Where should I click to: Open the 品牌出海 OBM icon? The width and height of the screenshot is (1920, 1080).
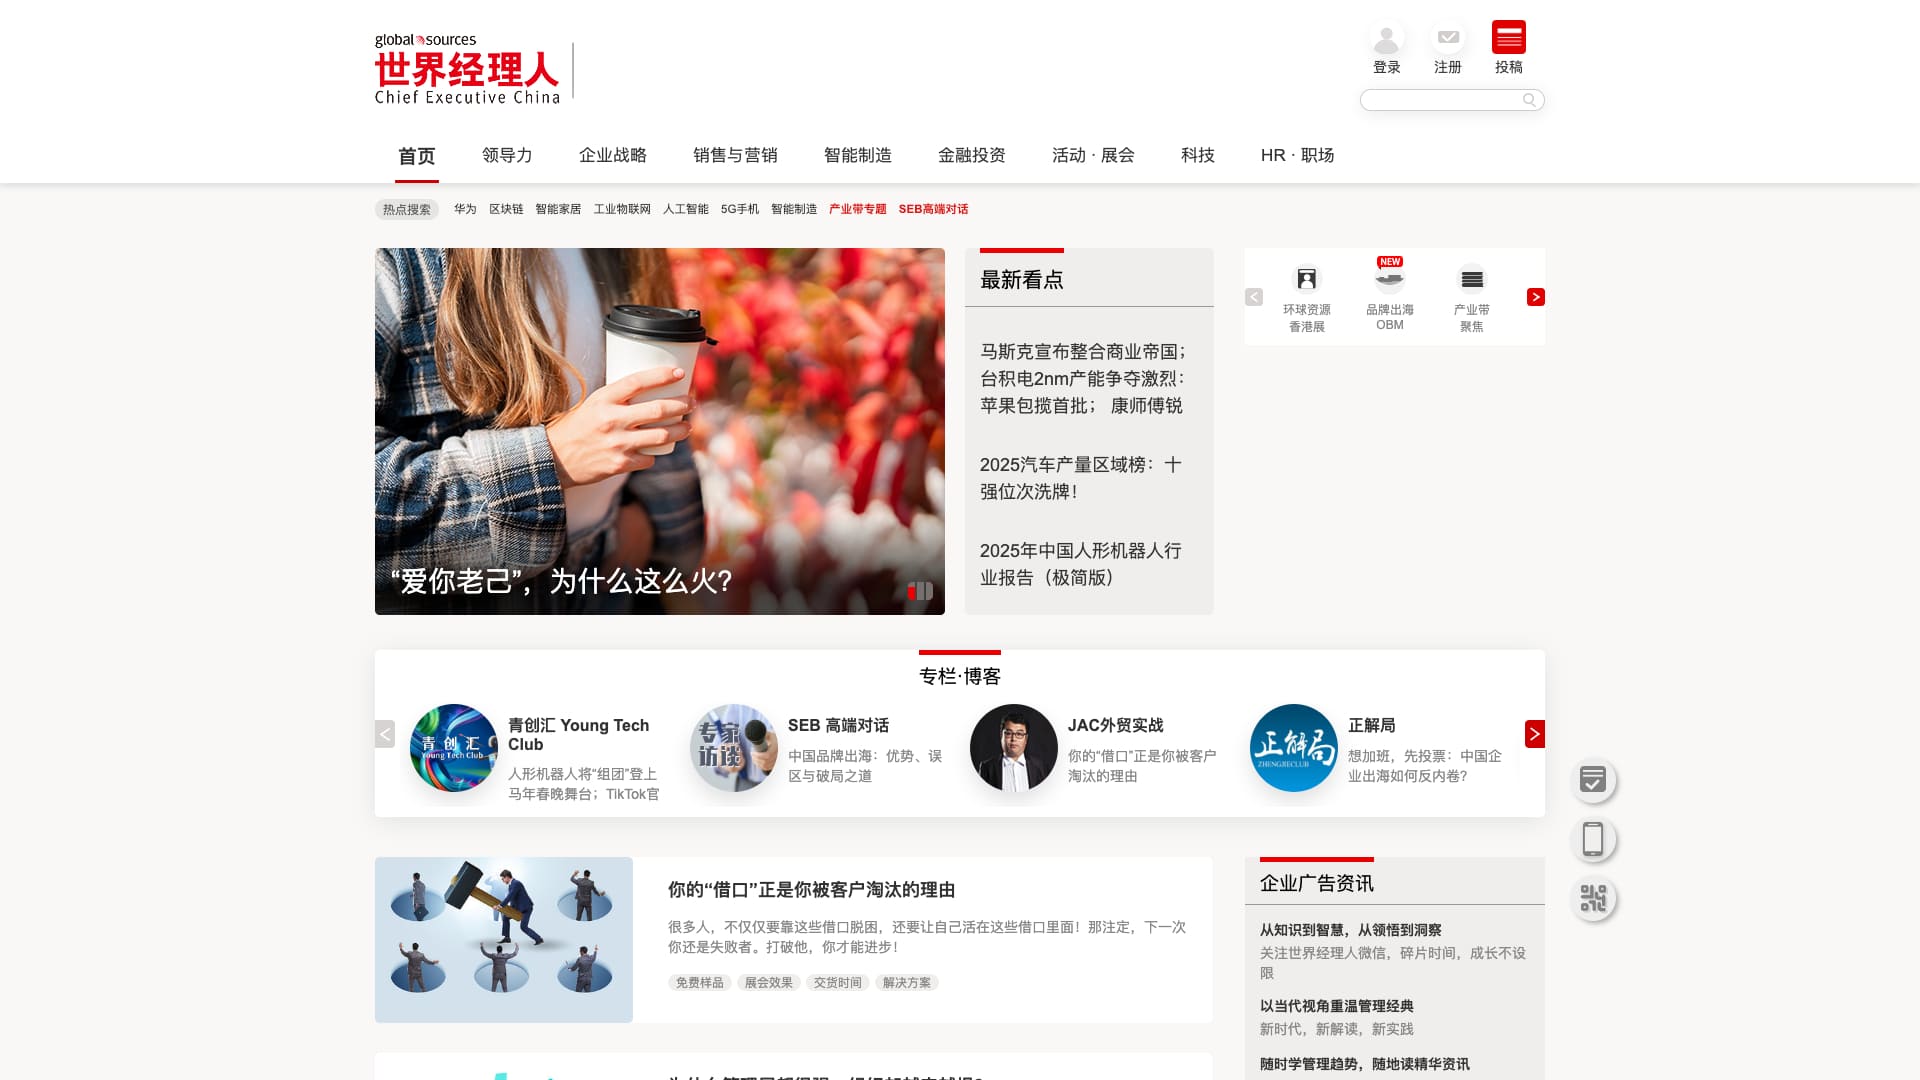(1389, 280)
